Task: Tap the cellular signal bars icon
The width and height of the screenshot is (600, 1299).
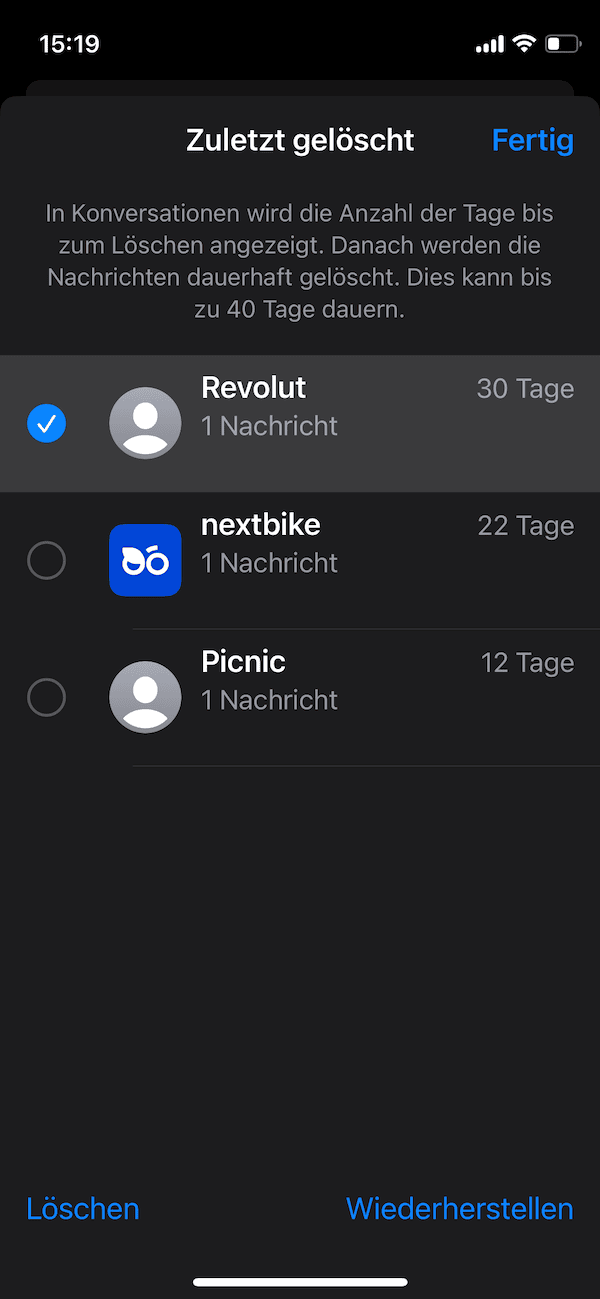Action: point(490,45)
